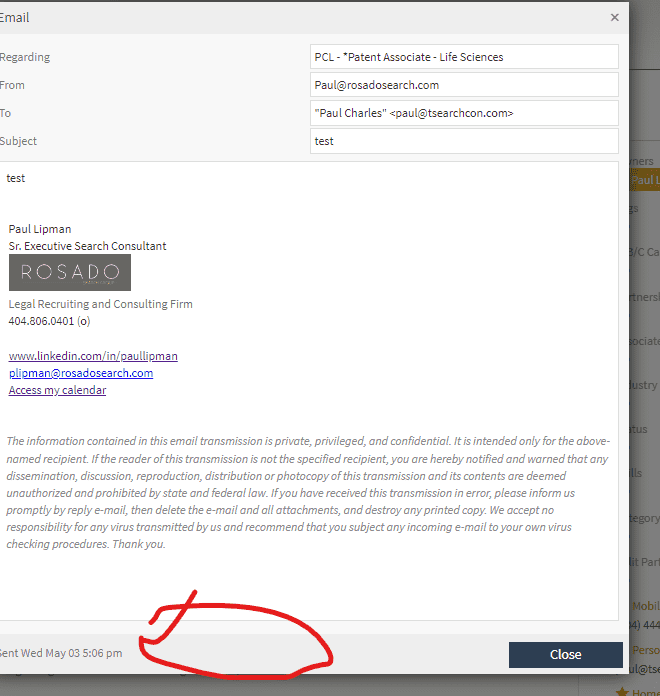Viewport: 660px width, 696px height.
Task: Click the Sent Wed May 03 5:06 pm timestamp
Action: coord(61,653)
